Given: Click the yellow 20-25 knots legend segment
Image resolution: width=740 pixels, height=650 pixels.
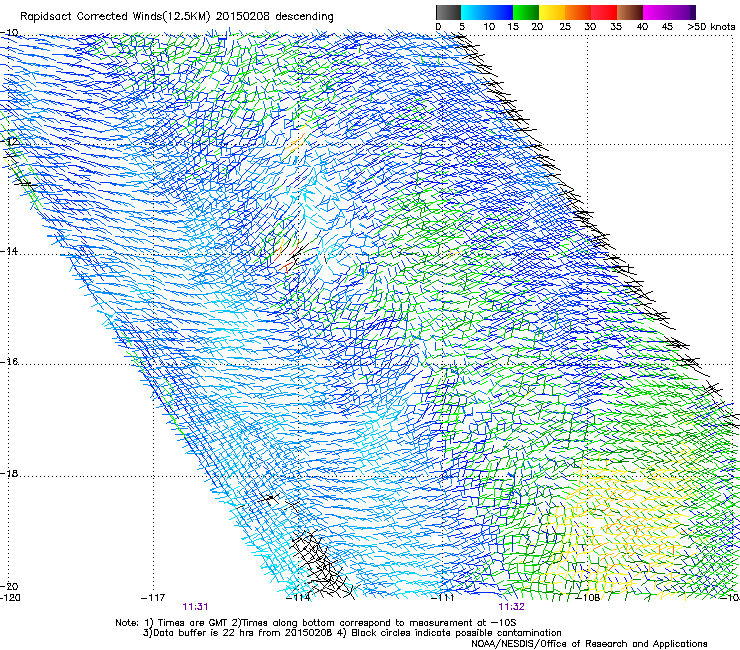Looking at the screenshot, I should [x=552, y=12].
